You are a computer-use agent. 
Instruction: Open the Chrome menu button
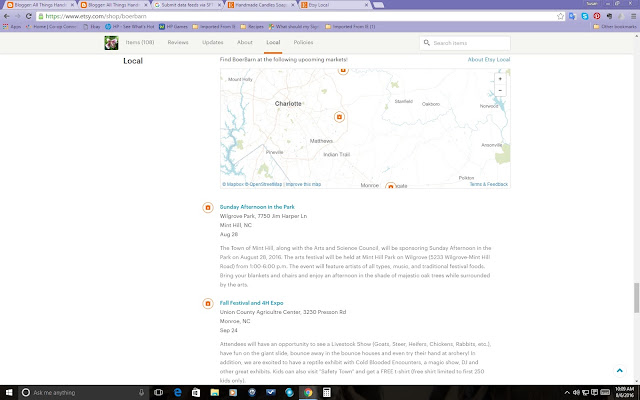633,16
